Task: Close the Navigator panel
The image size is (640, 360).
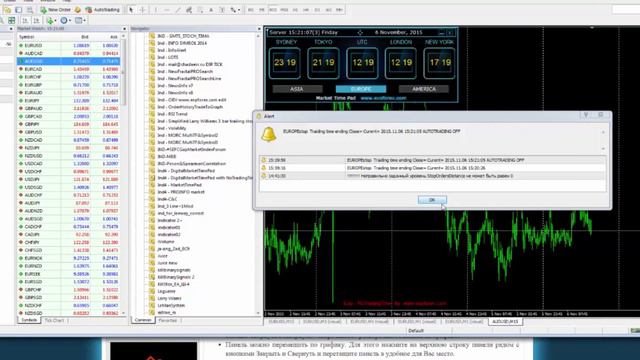Action: tap(259, 29)
